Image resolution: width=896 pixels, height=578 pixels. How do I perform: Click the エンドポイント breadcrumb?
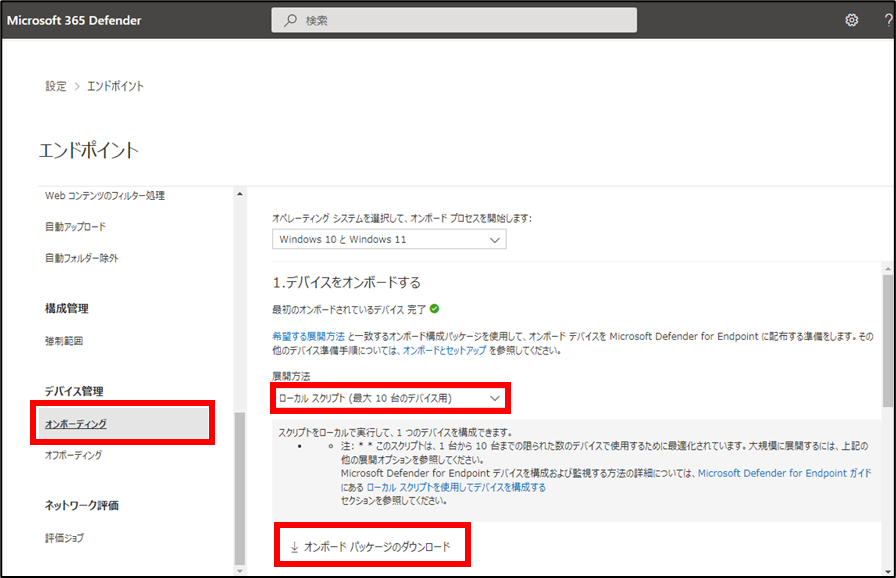(x=115, y=86)
